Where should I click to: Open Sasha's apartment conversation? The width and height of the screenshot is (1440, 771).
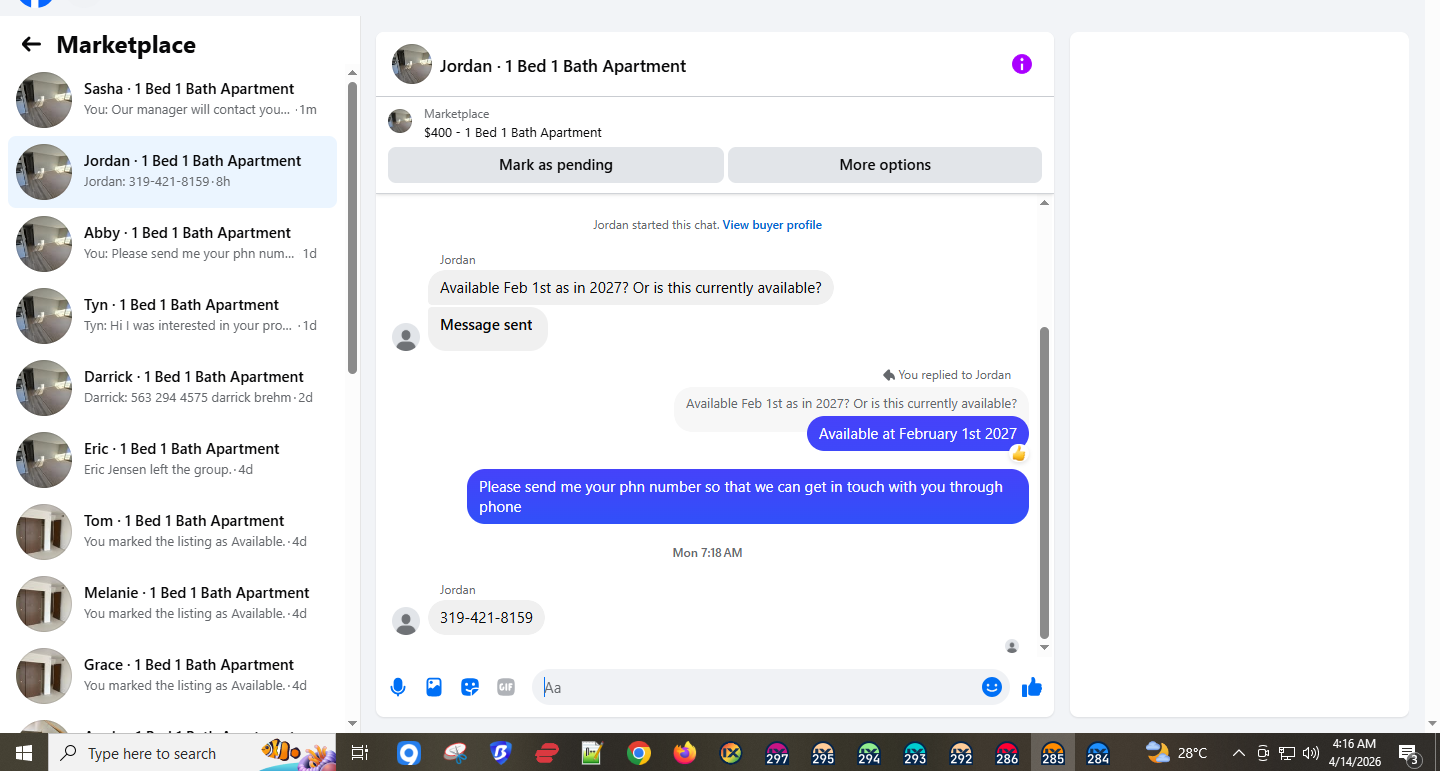(172, 100)
